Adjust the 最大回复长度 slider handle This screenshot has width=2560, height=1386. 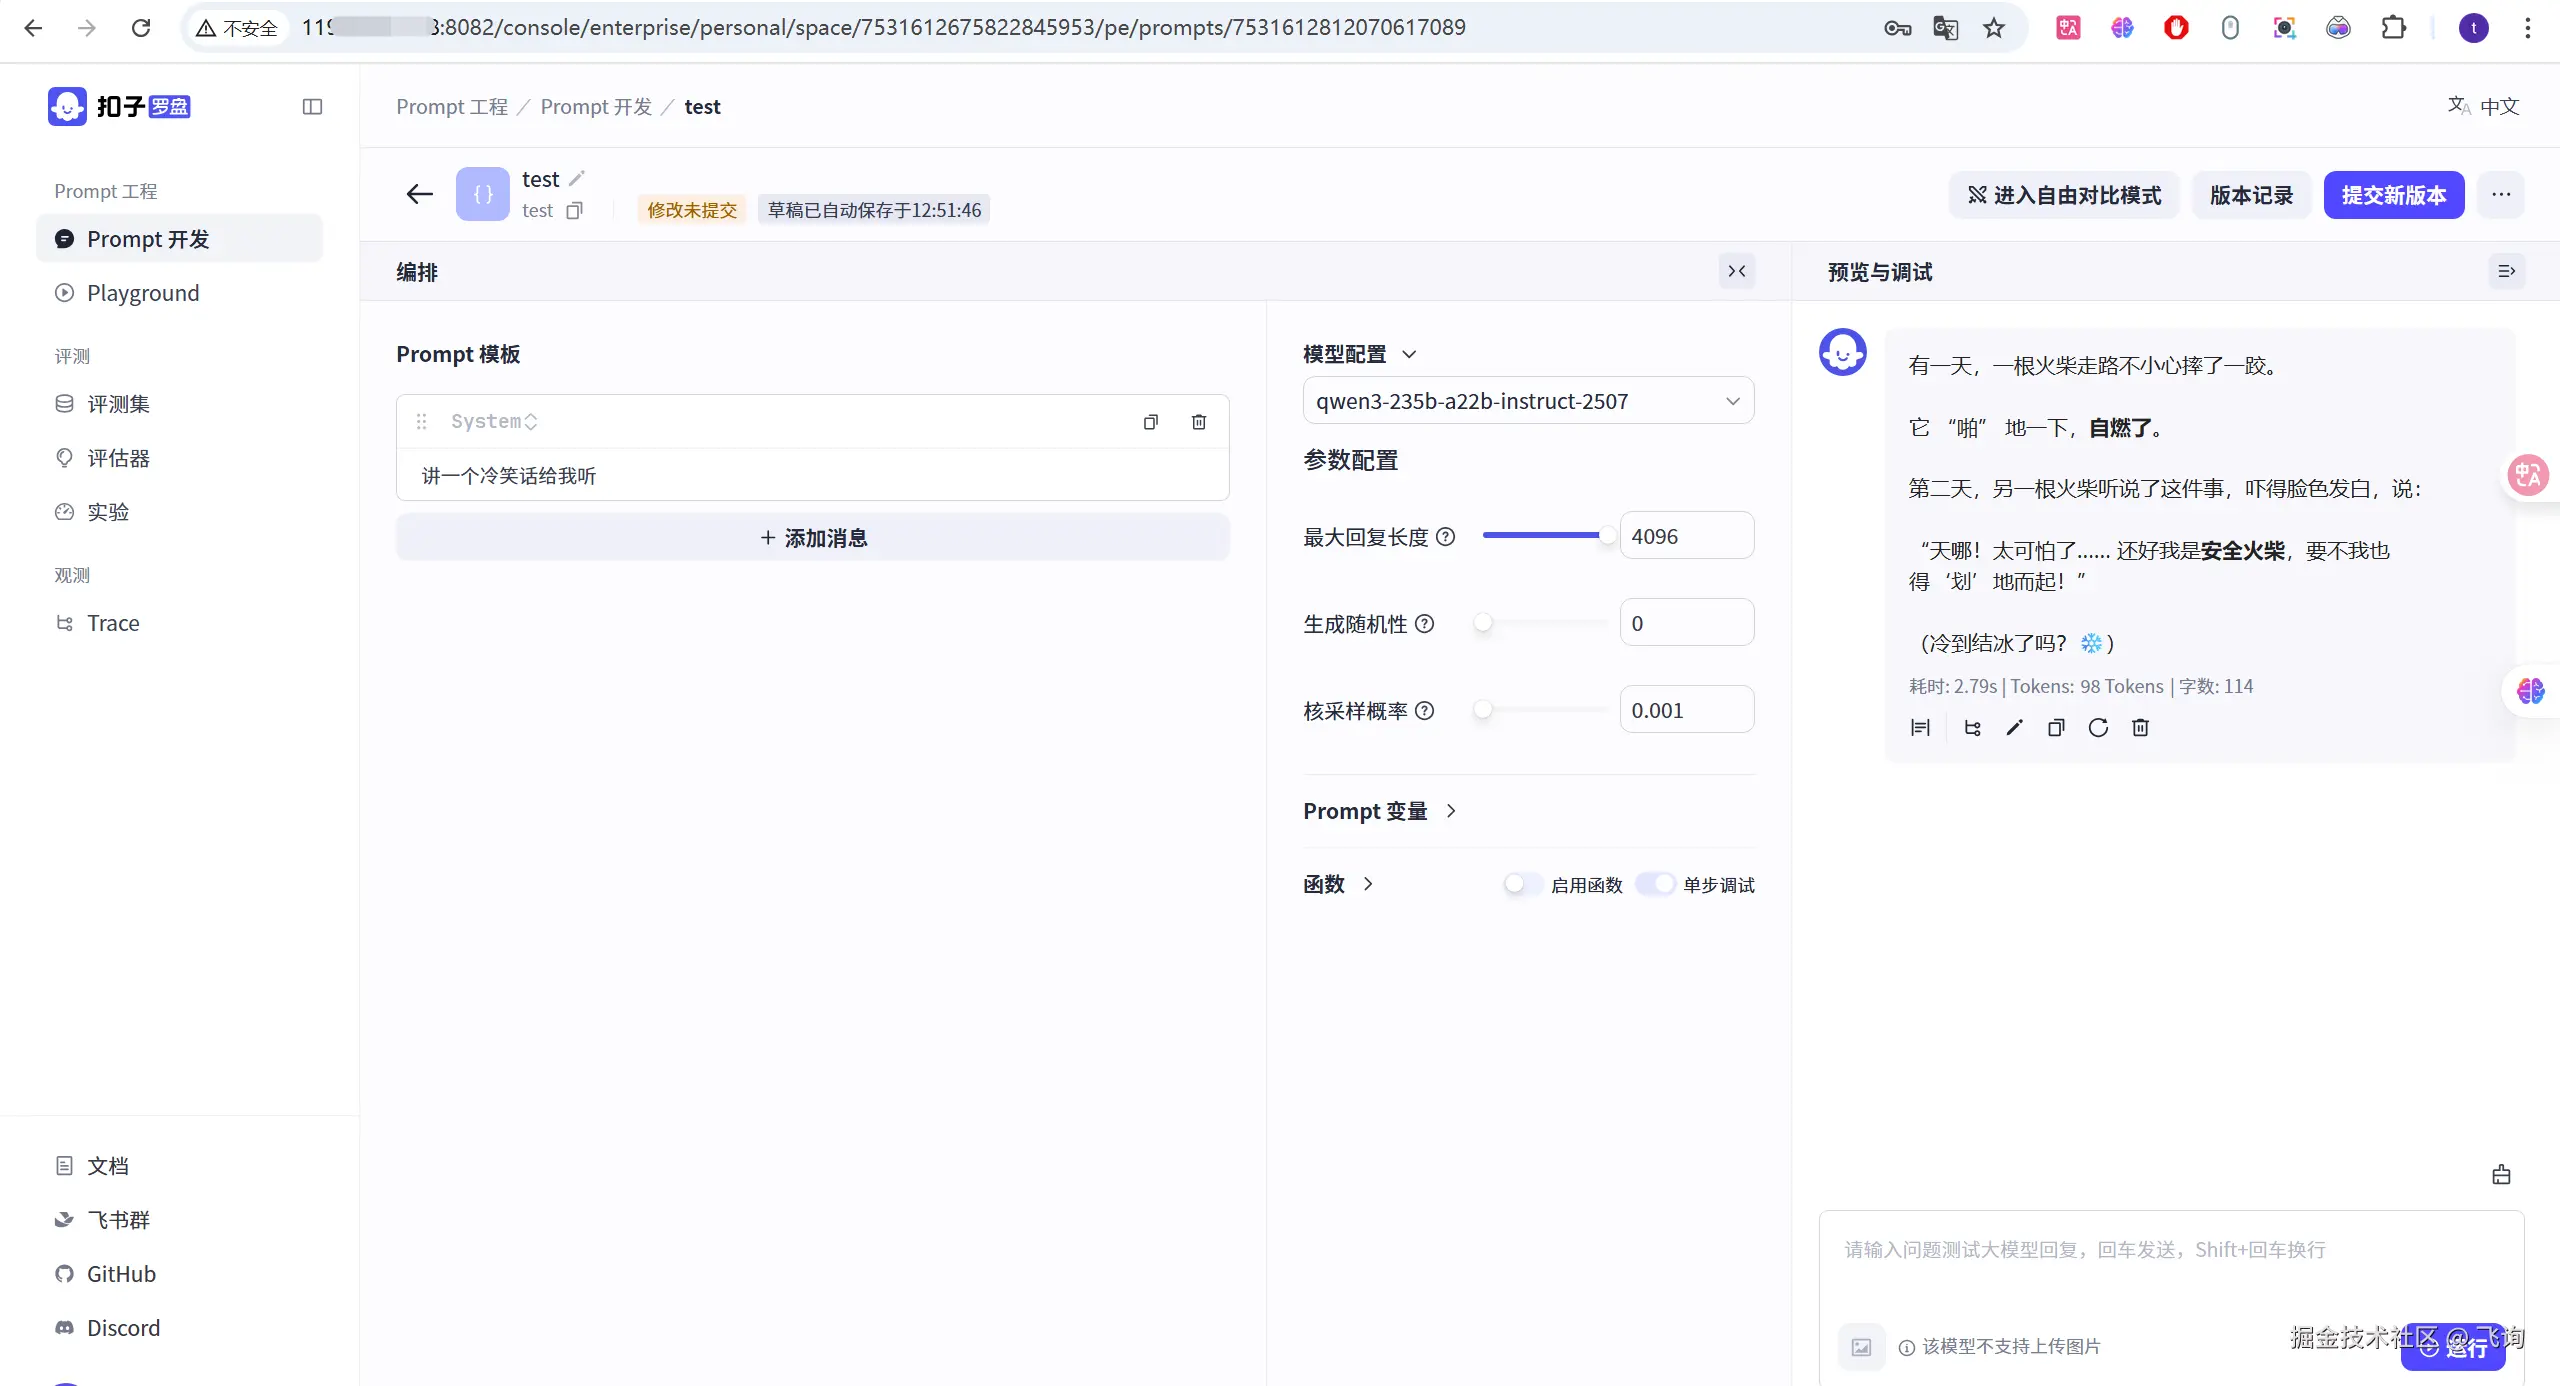pyautogui.click(x=1606, y=536)
